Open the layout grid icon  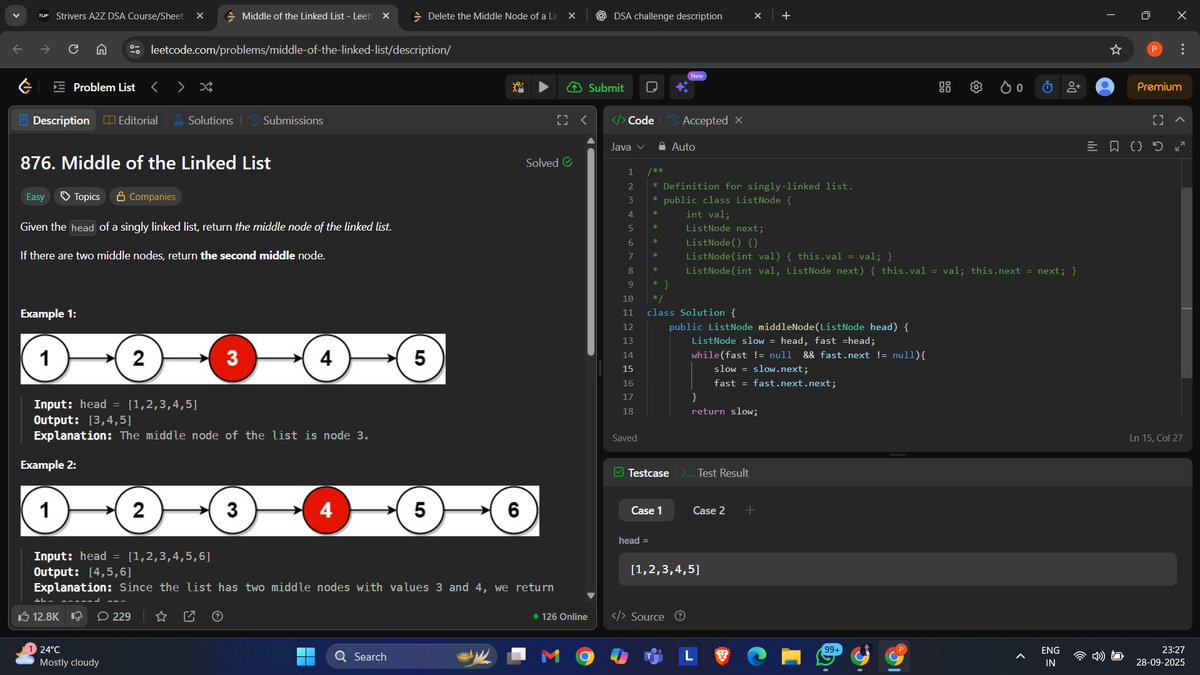point(945,87)
